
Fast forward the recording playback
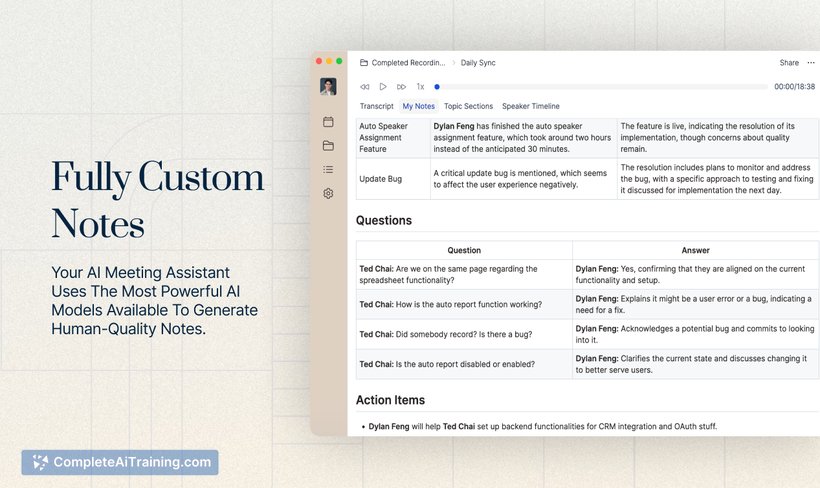401,87
